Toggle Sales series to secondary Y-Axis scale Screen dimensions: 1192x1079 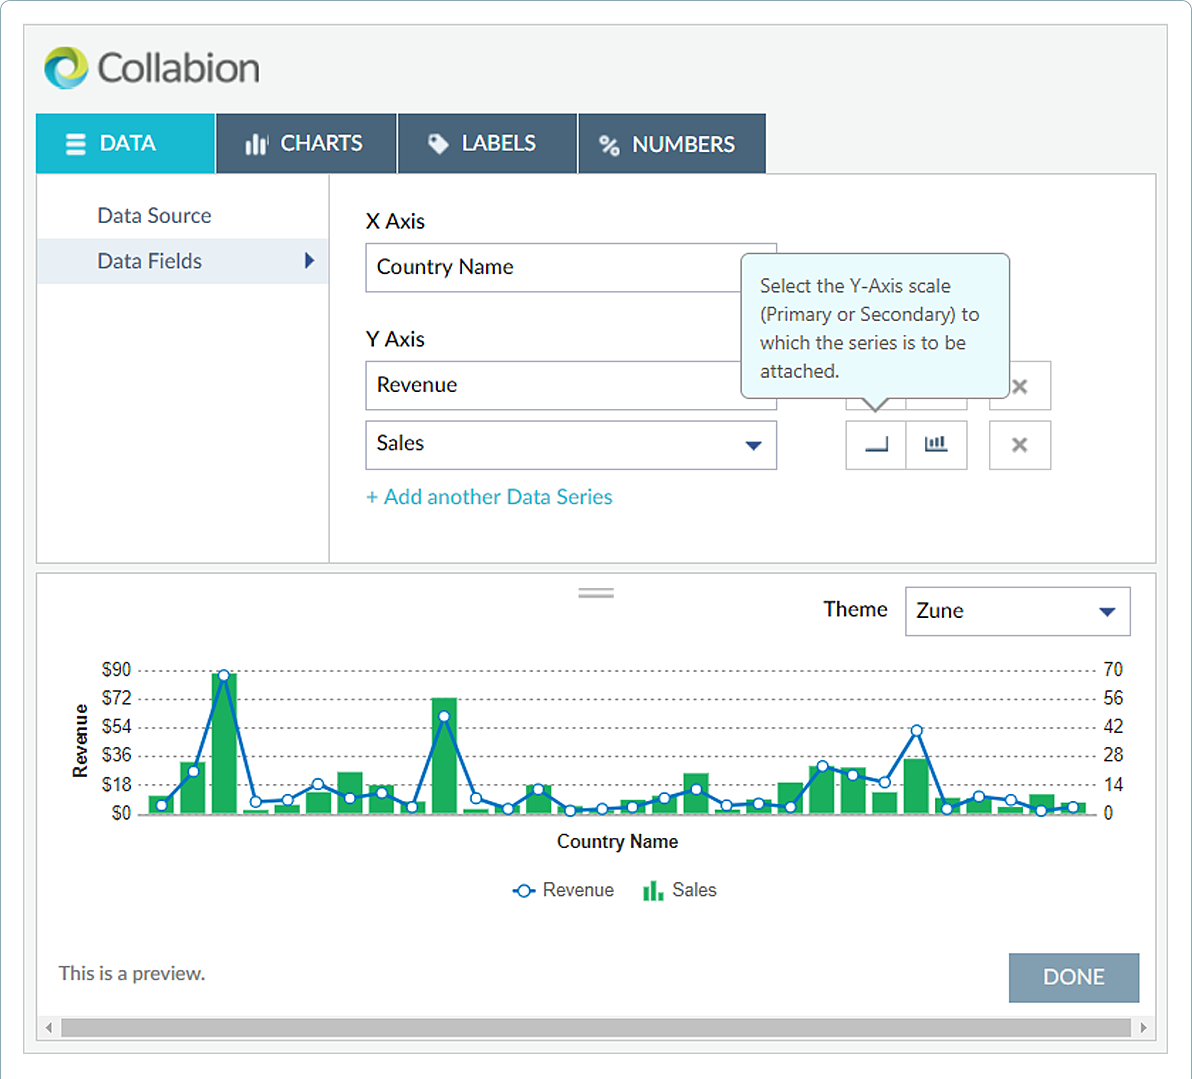pos(875,445)
